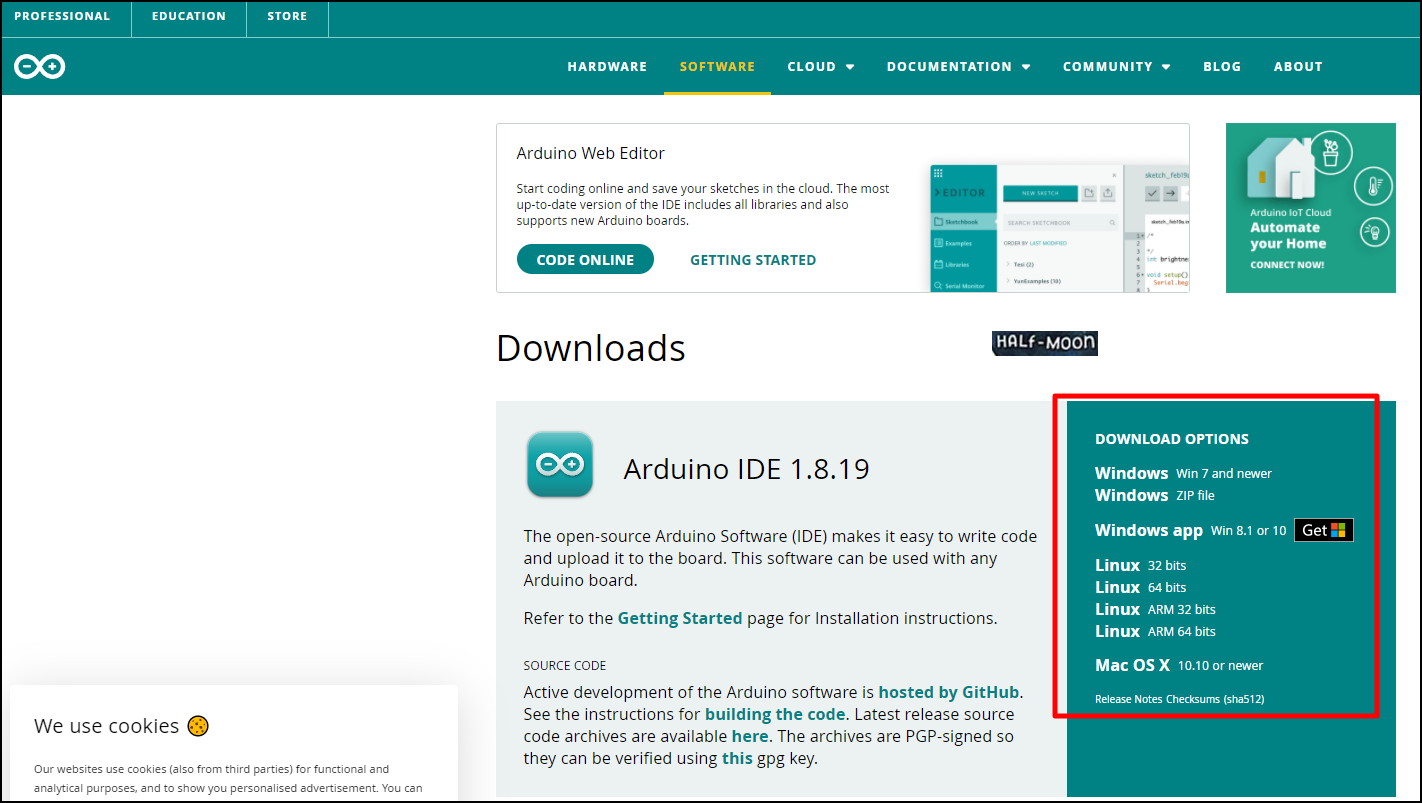Open the hosted by GitHub link
The image size is (1422, 803).
(949, 692)
